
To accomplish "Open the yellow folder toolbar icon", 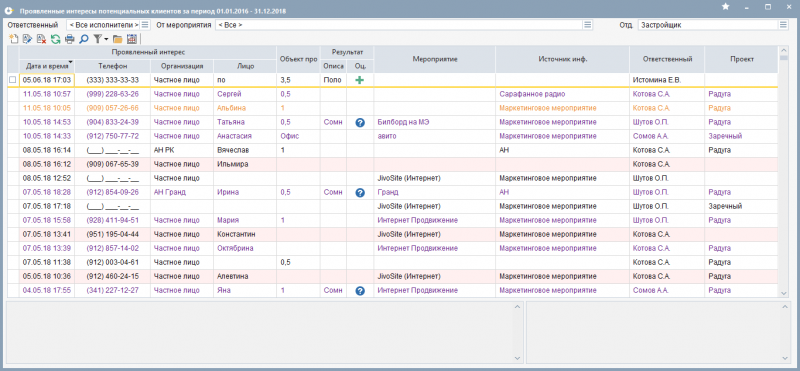I will (117, 38).
